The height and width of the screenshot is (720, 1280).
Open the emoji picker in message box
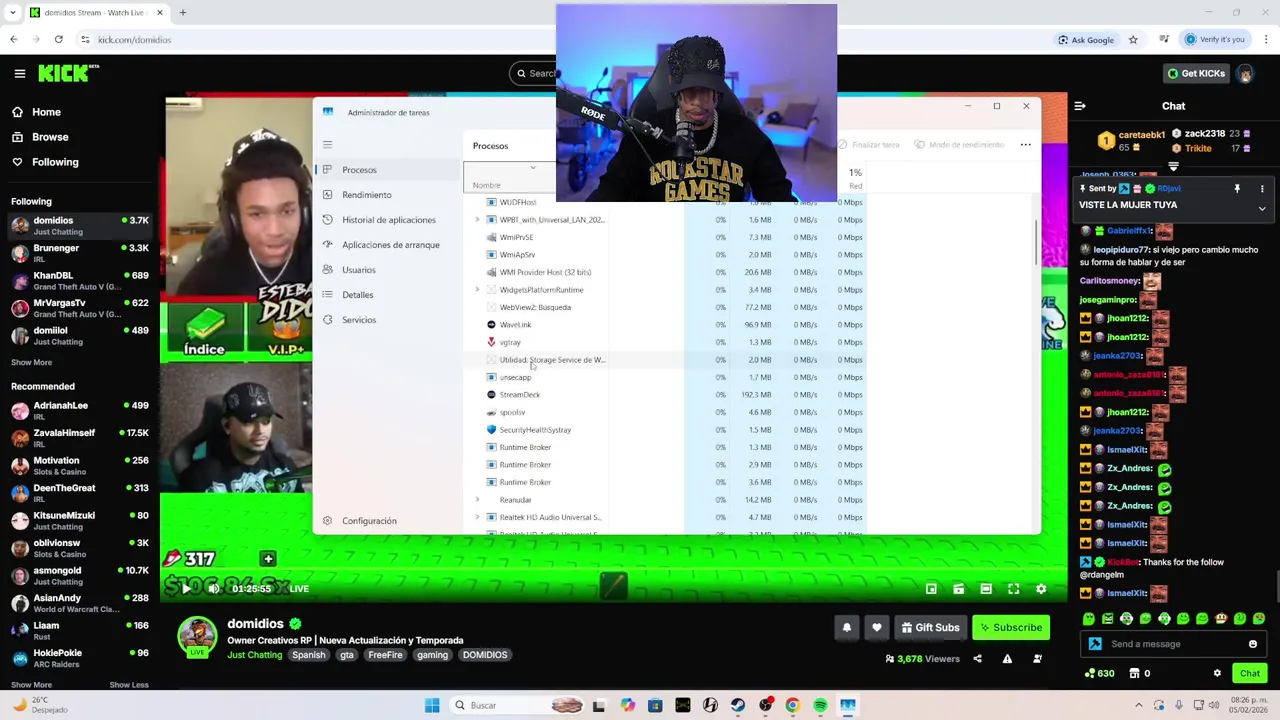pyautogui.click(x=1253, y=644)
